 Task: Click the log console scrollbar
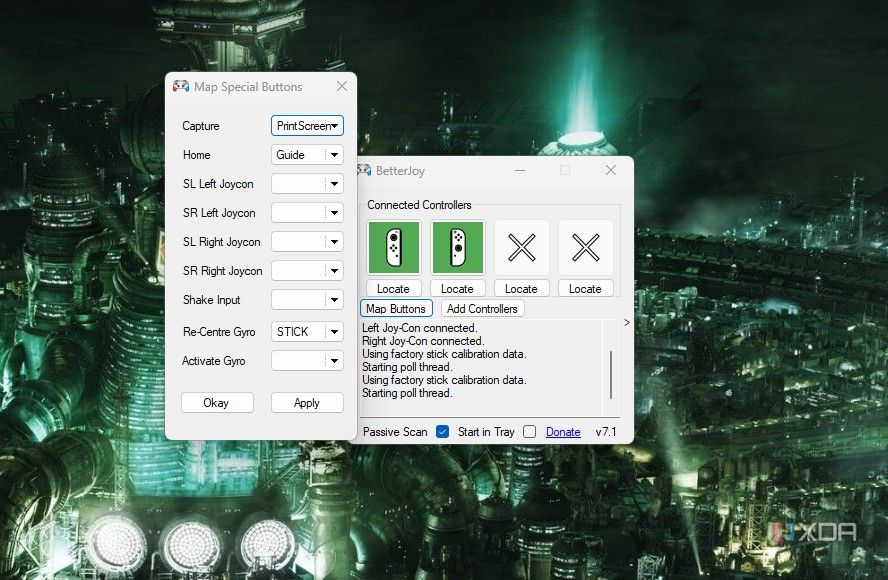611,374
